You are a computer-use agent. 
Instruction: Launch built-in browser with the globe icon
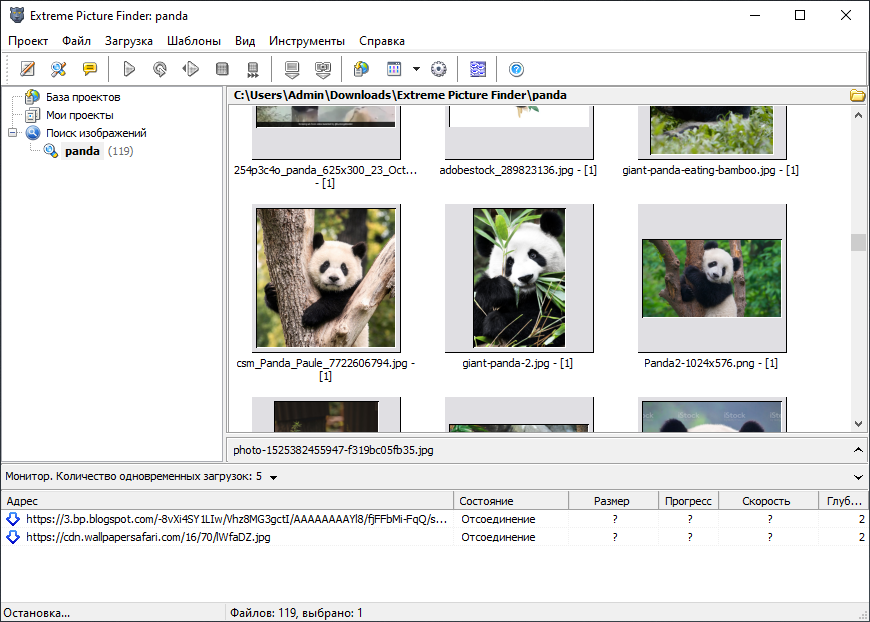pos(360,68)
